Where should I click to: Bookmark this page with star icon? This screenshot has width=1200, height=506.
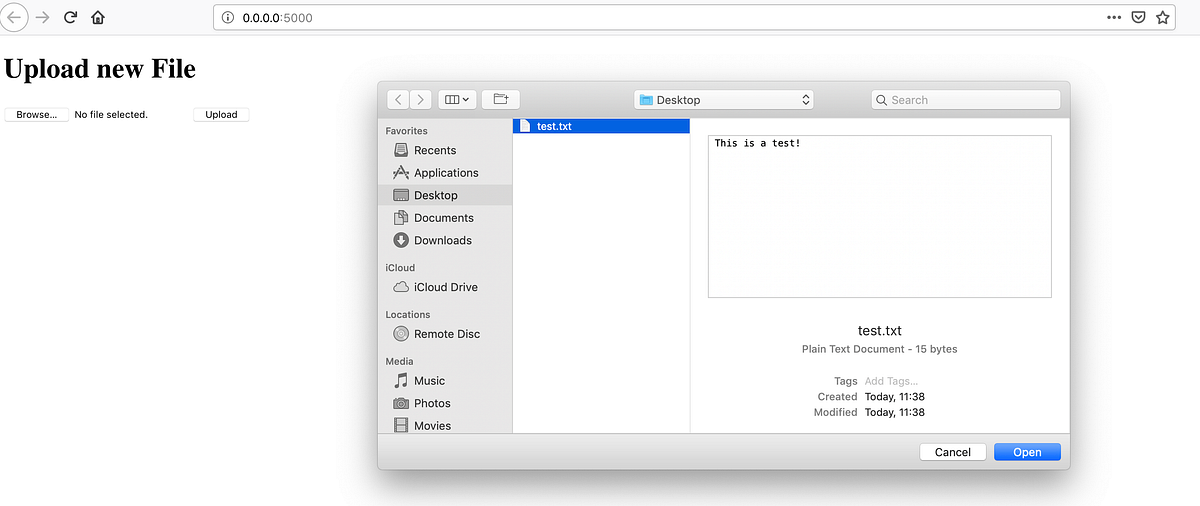coord(1163,17)
